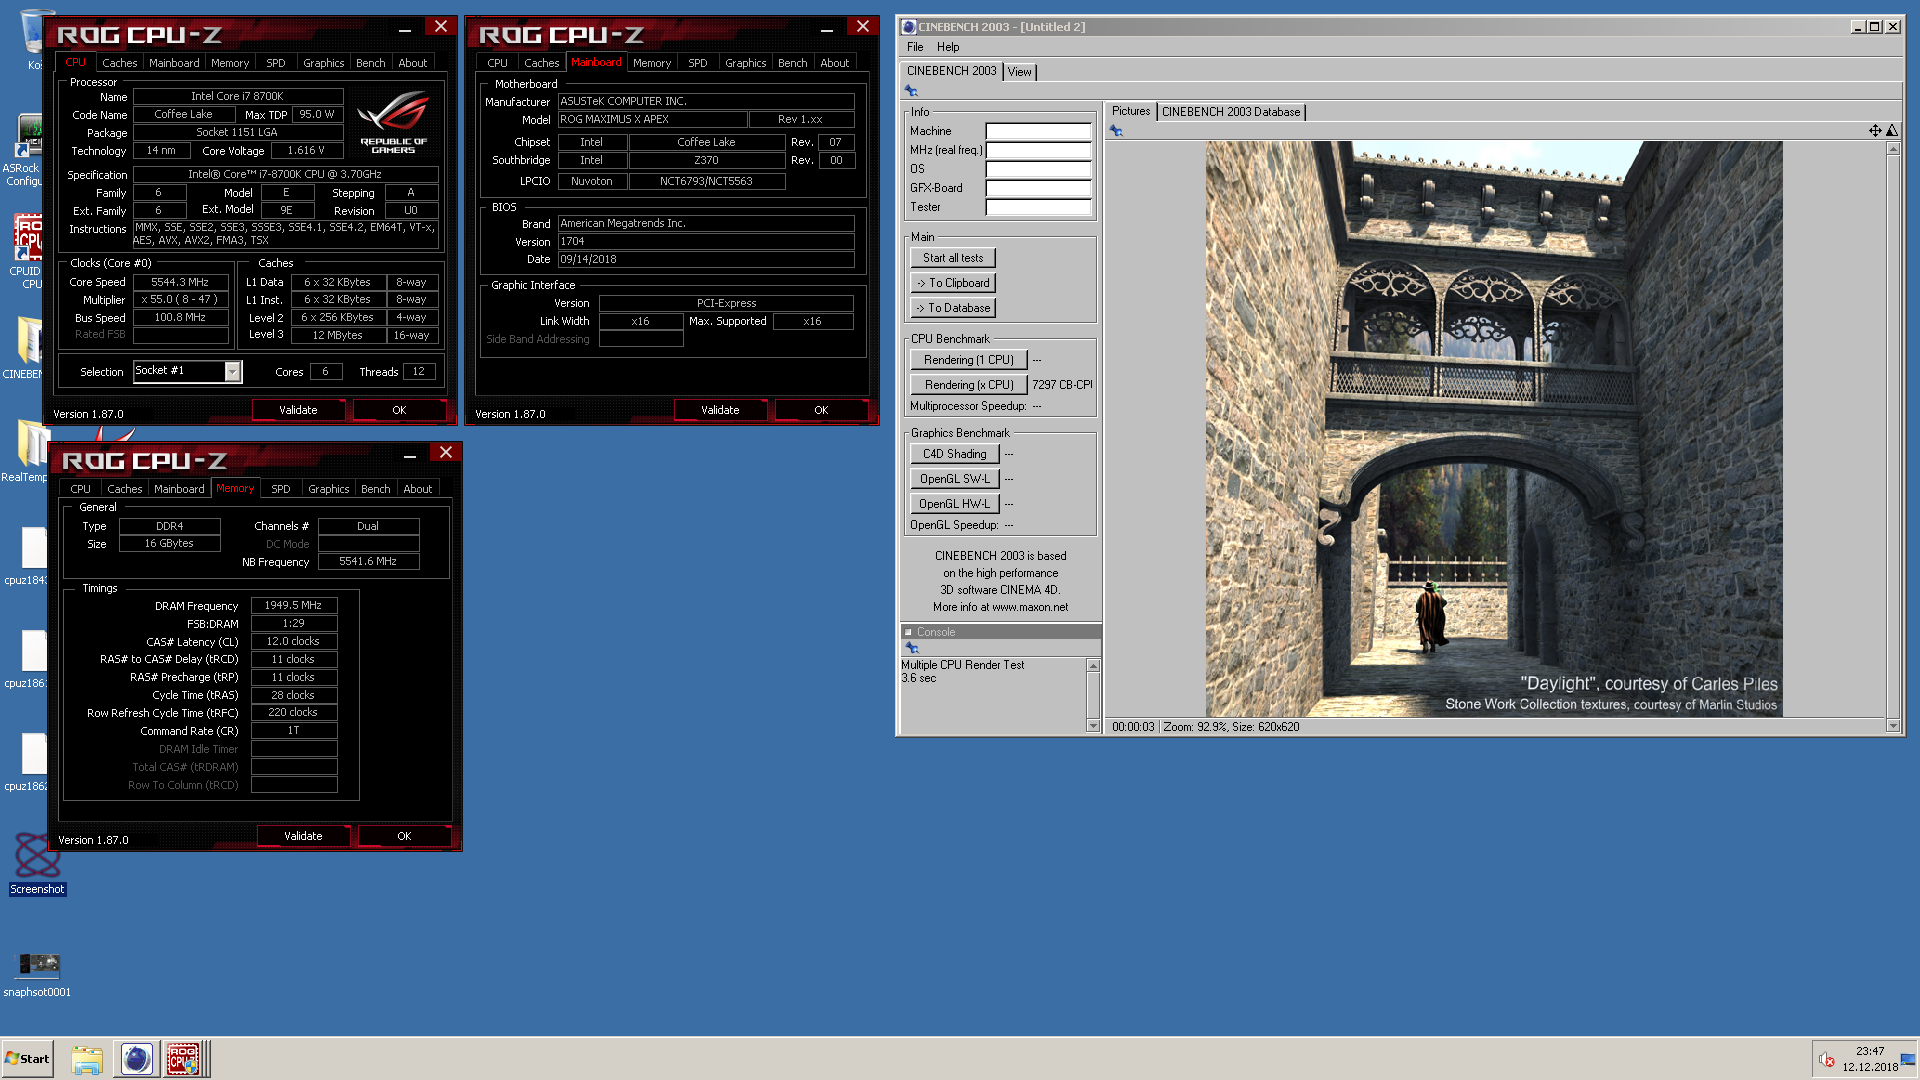The image size is (1920, 1080).
Task: Click the OS input field
Action: pos(1038,169)
